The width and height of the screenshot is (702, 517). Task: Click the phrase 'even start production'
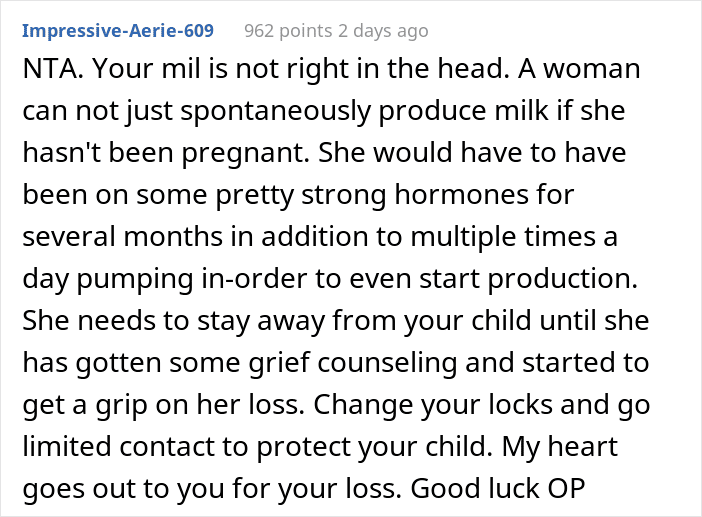(x=493, y=278)
